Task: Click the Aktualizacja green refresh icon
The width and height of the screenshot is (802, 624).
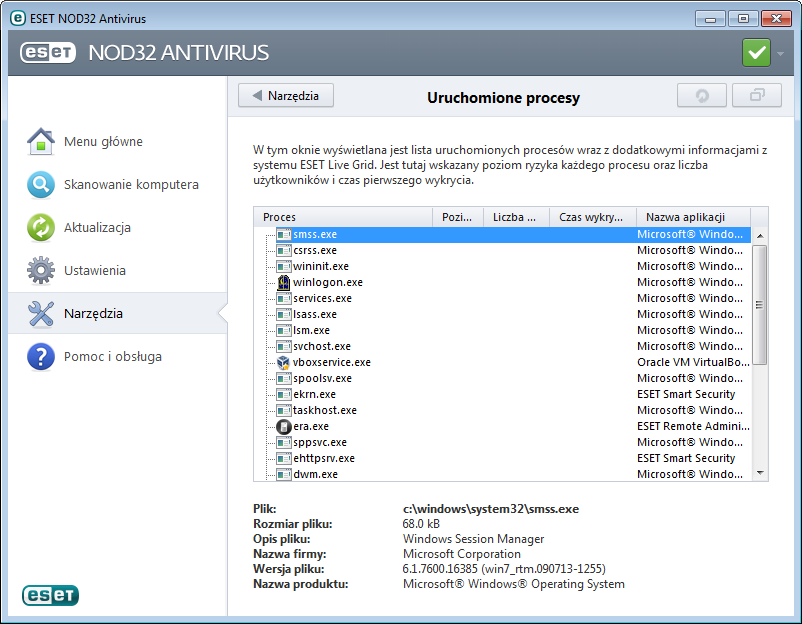Action: click(41, 227)
